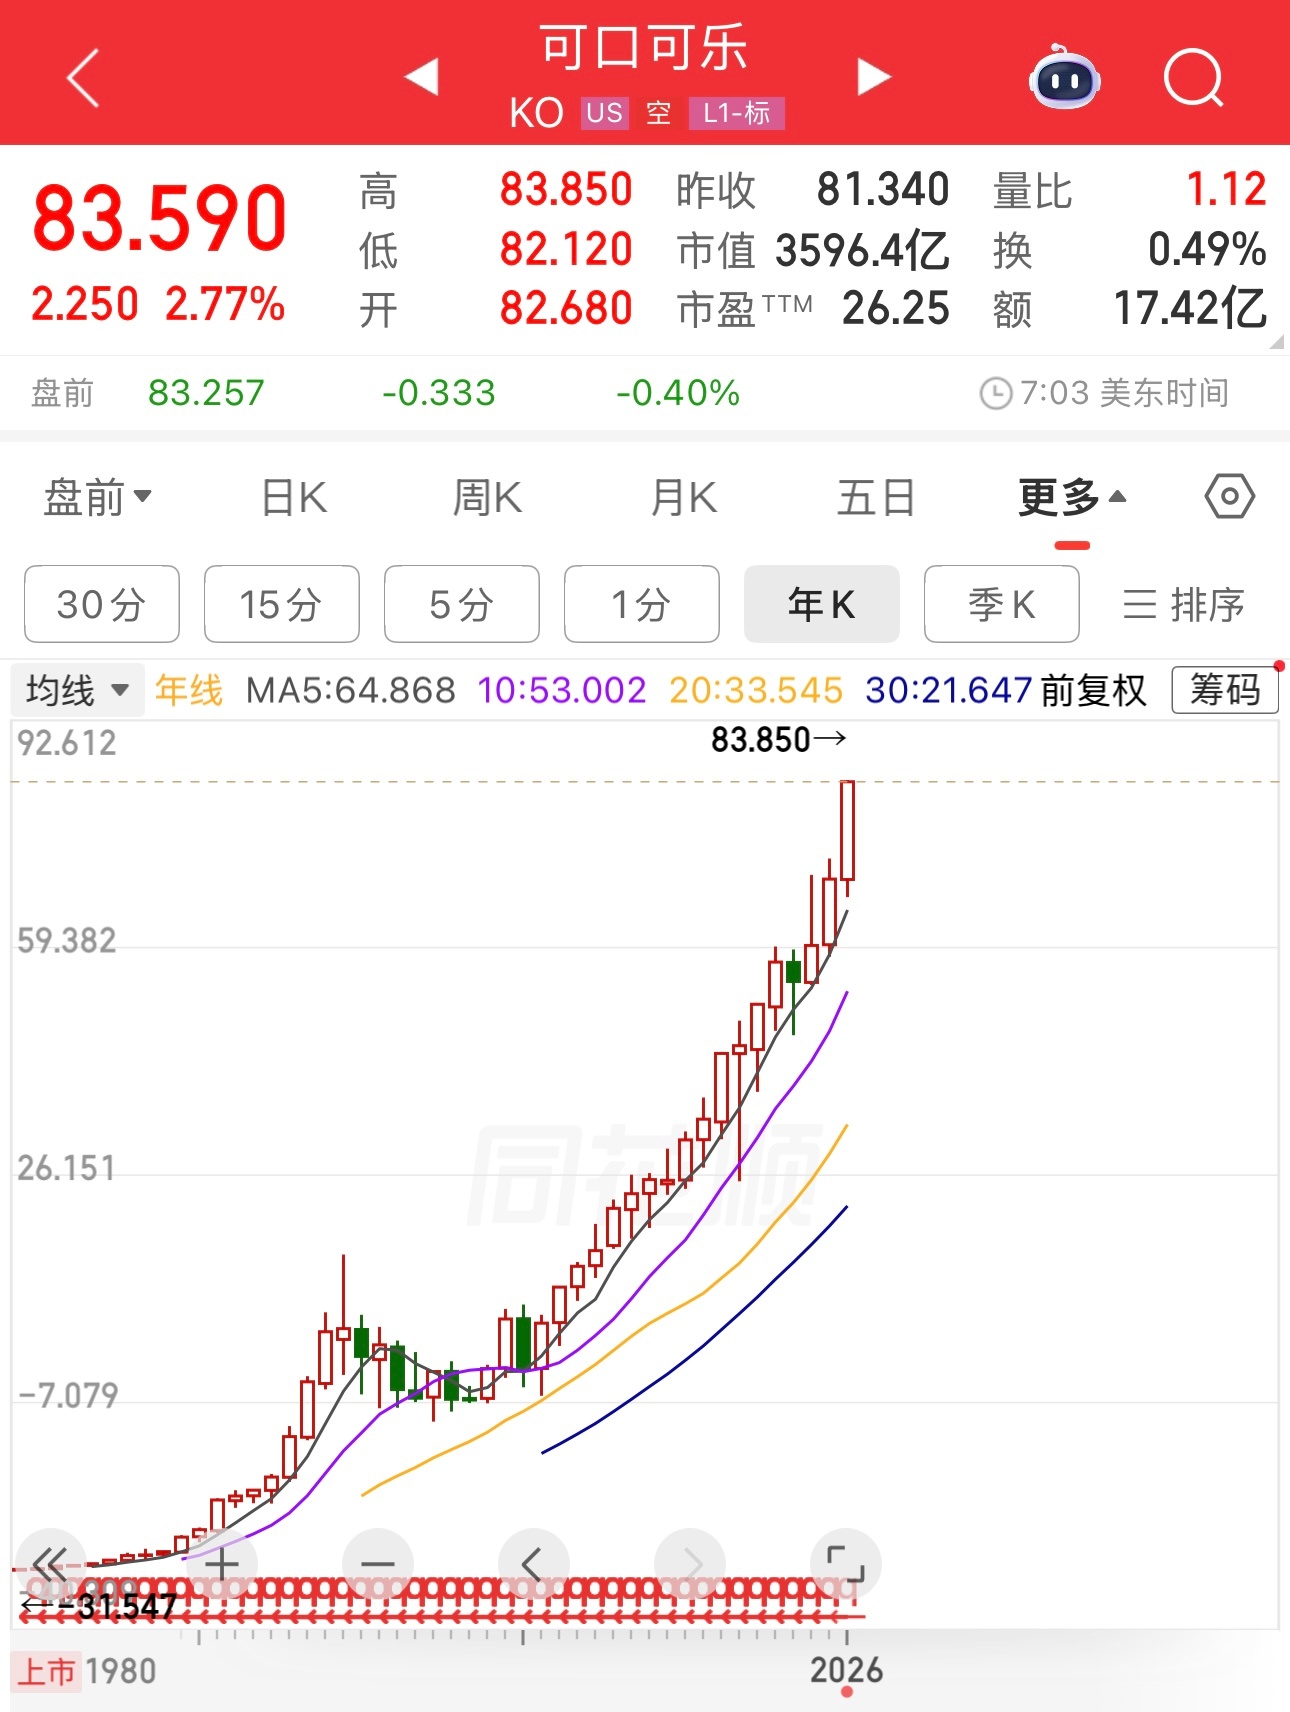The height and width of the screenshot is (1712, 1290).
Task: Switch to 日K tab
Action: (294, 497)
